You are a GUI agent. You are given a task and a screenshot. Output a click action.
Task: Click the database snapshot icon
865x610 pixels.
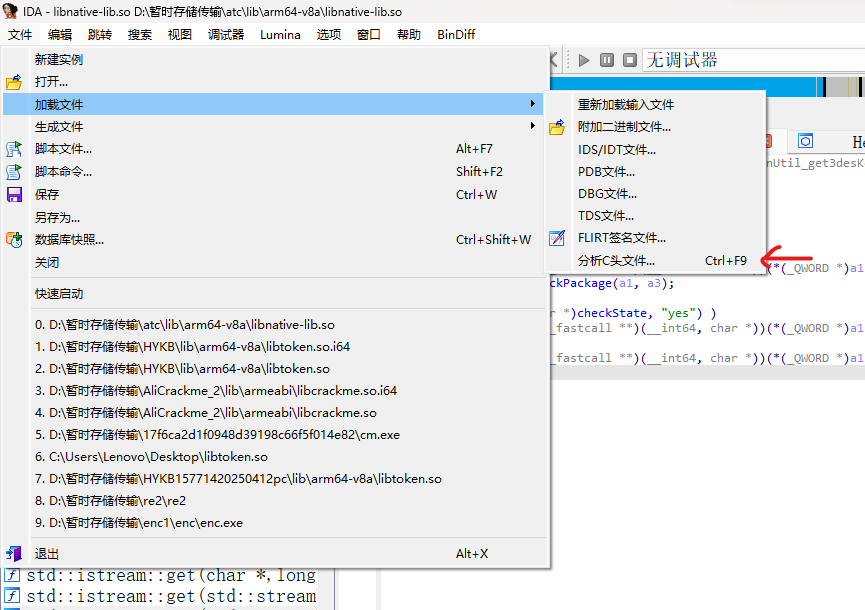point(14,240)
